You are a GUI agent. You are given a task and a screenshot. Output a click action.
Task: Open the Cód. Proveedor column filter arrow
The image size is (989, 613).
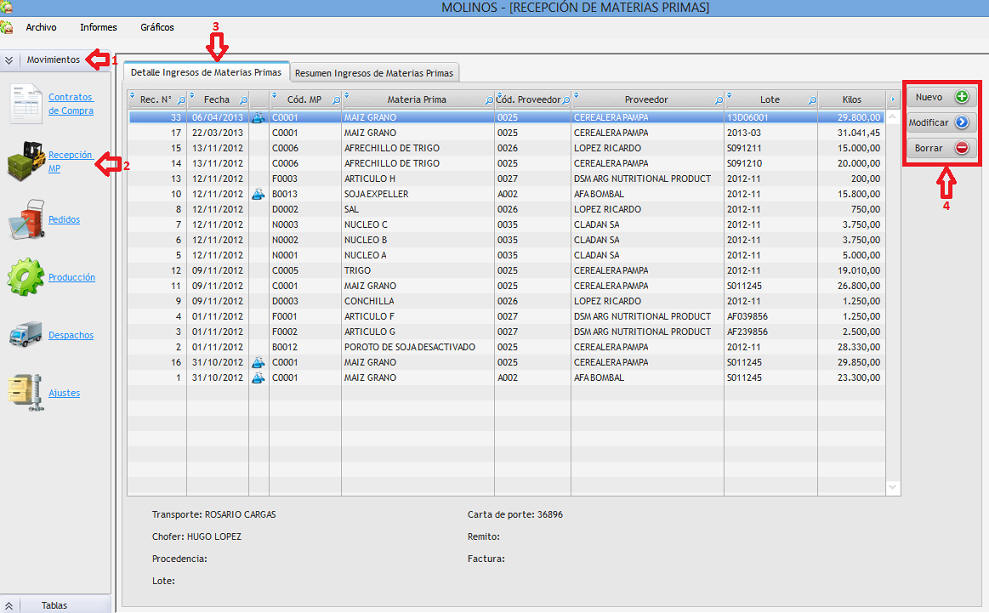click(x=499, y=95)
